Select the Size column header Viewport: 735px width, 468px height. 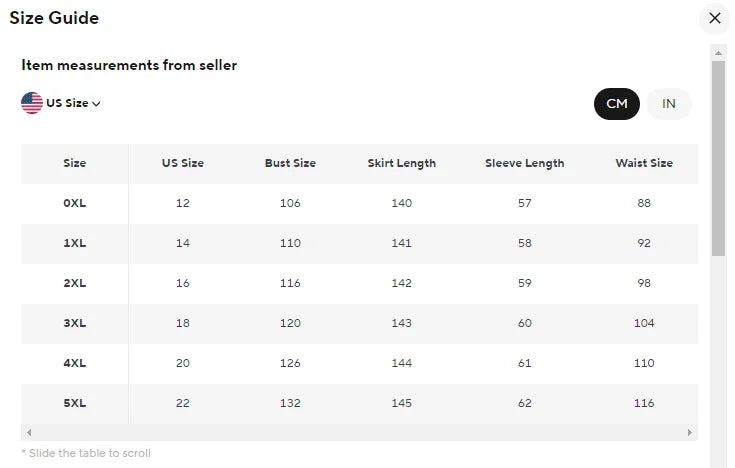point(75,163)
